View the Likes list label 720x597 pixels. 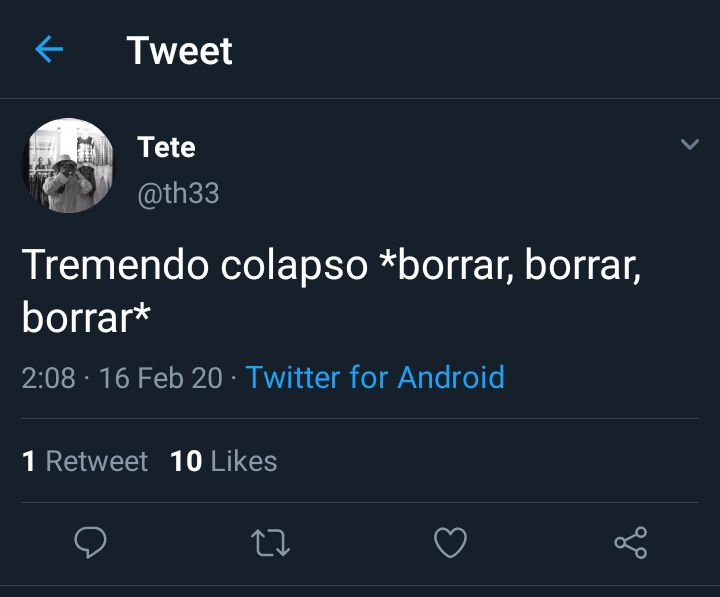point(244,461)
